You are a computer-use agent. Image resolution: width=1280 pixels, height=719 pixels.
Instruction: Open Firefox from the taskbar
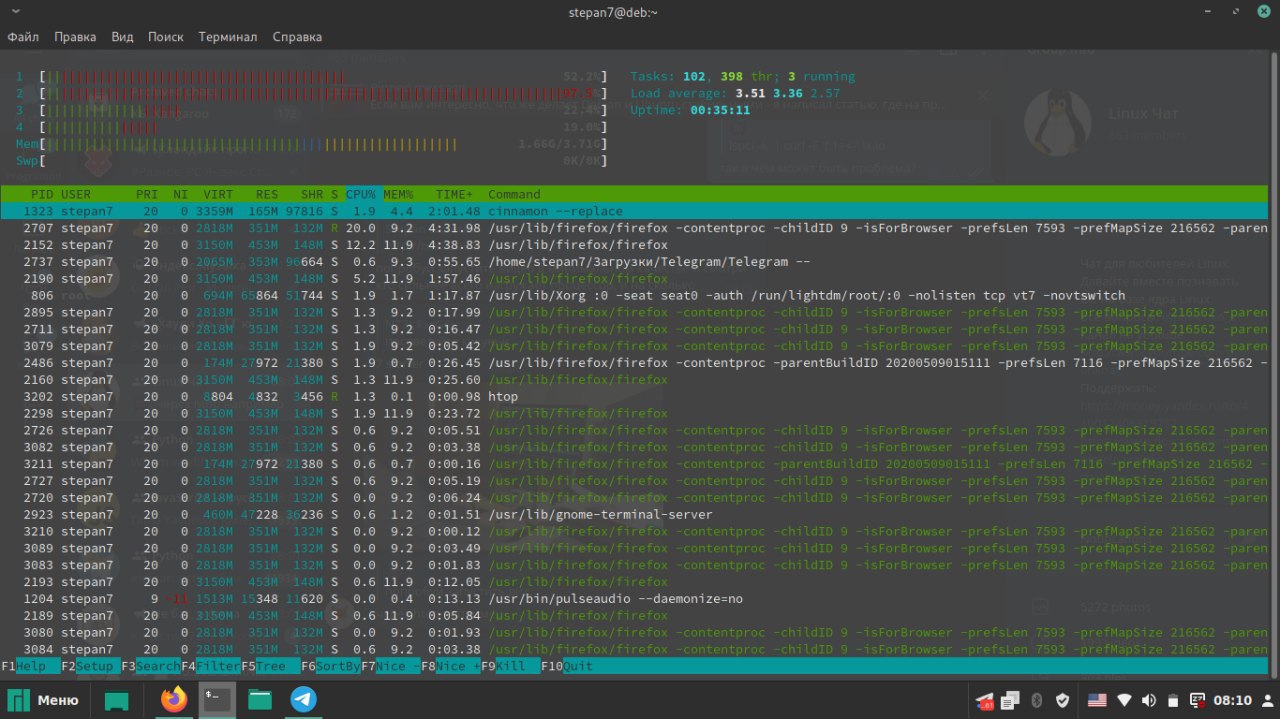[x=174, y=700]
